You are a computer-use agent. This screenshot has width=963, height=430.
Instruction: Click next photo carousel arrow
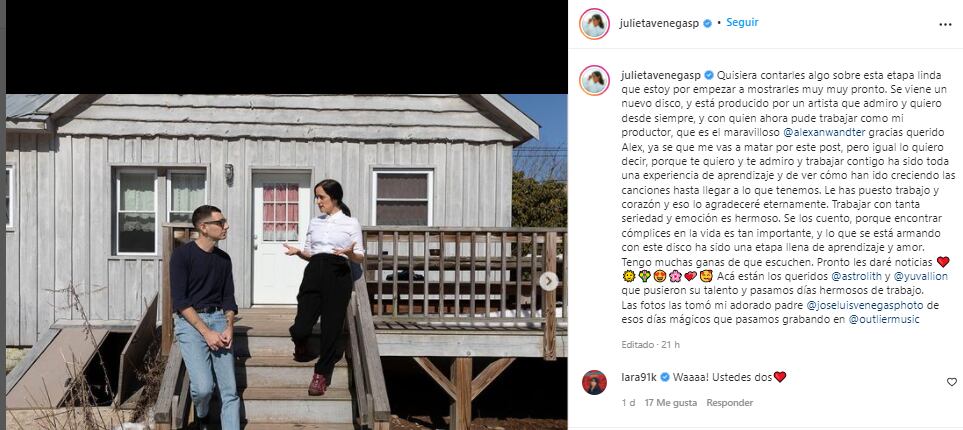[x=548, y=281]
